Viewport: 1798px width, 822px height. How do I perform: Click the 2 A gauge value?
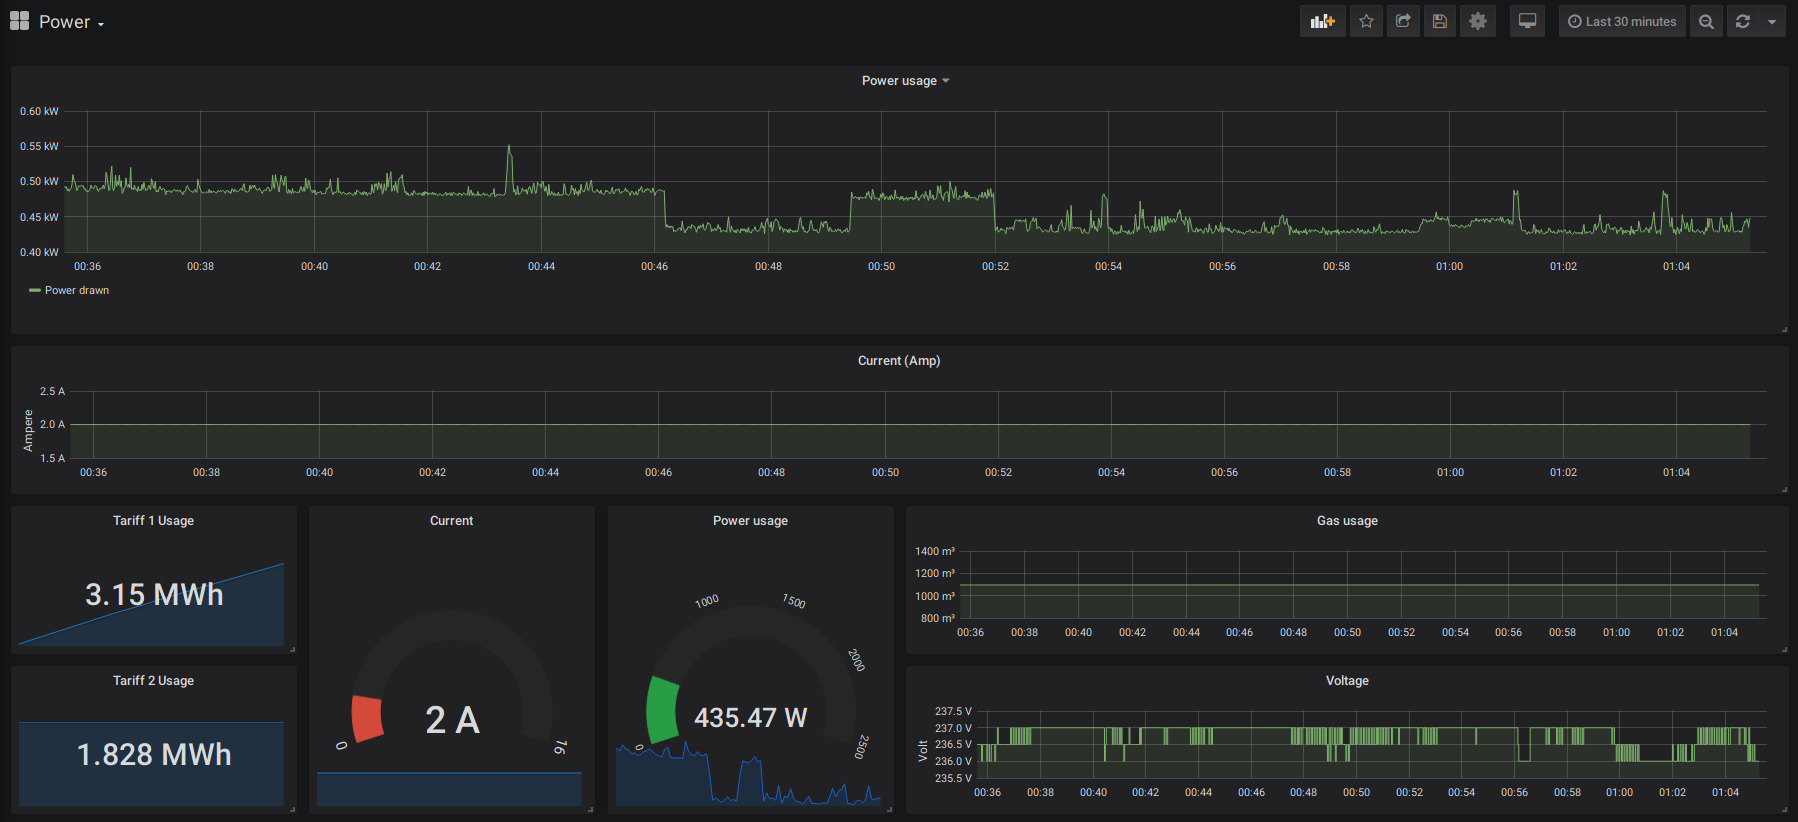[x=452, y=720]
